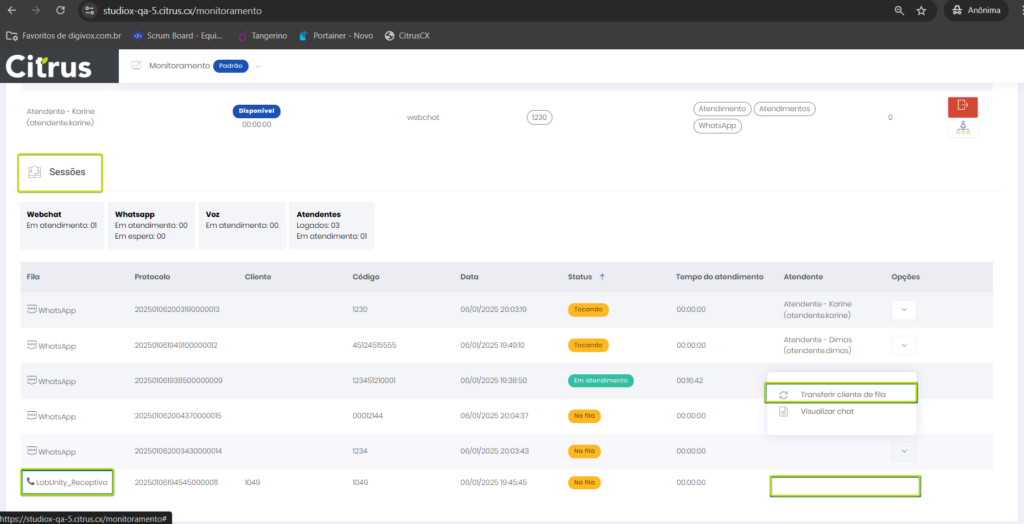
Task: Click the phone icon beside LabUnity_Receptiva
Action: coord(30,482)
